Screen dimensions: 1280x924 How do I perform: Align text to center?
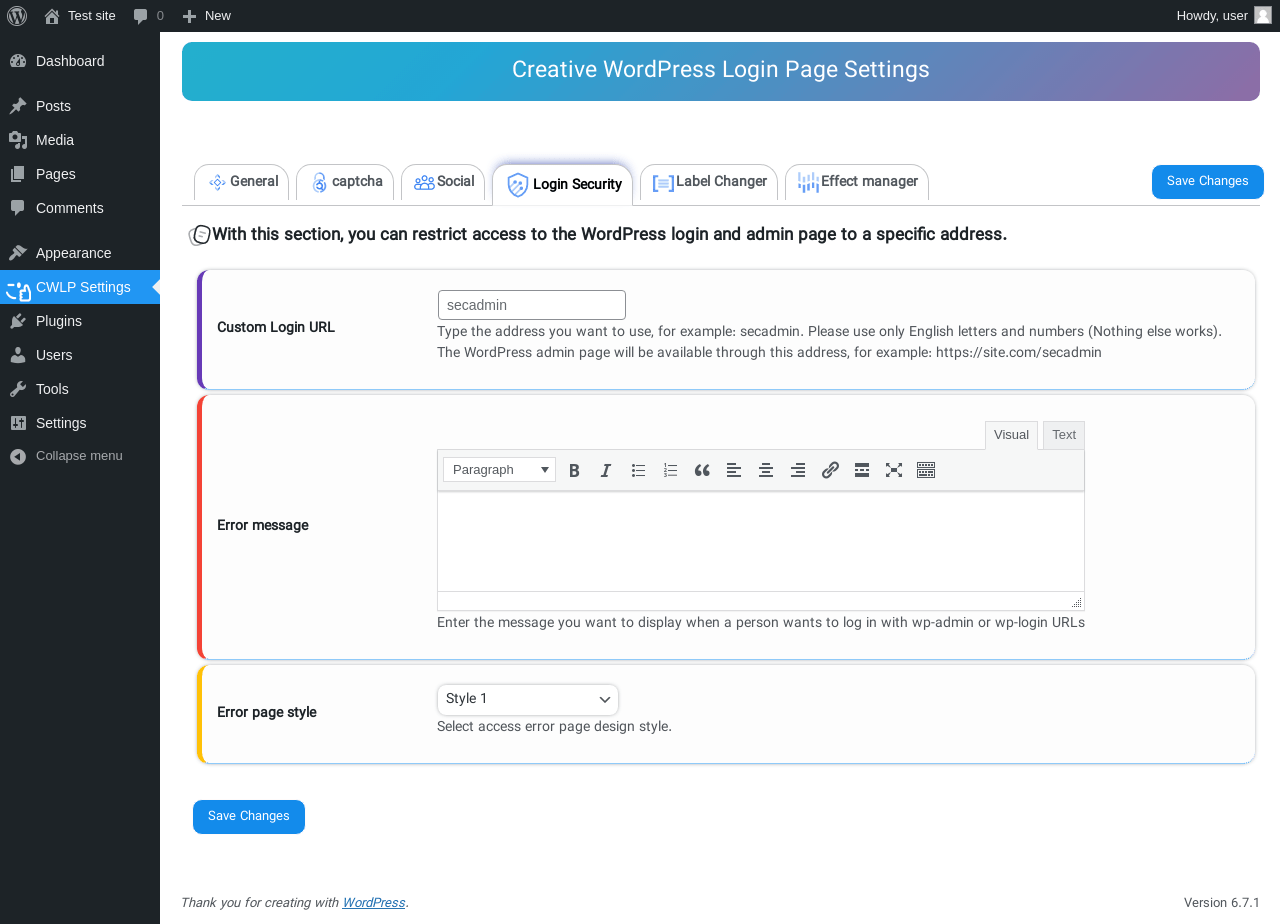click(x=766, y=470)
